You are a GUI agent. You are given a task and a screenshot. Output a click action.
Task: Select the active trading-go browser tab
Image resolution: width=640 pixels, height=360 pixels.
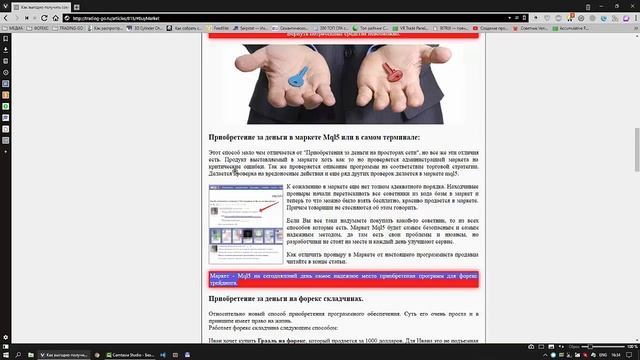[x=41, y=7]
